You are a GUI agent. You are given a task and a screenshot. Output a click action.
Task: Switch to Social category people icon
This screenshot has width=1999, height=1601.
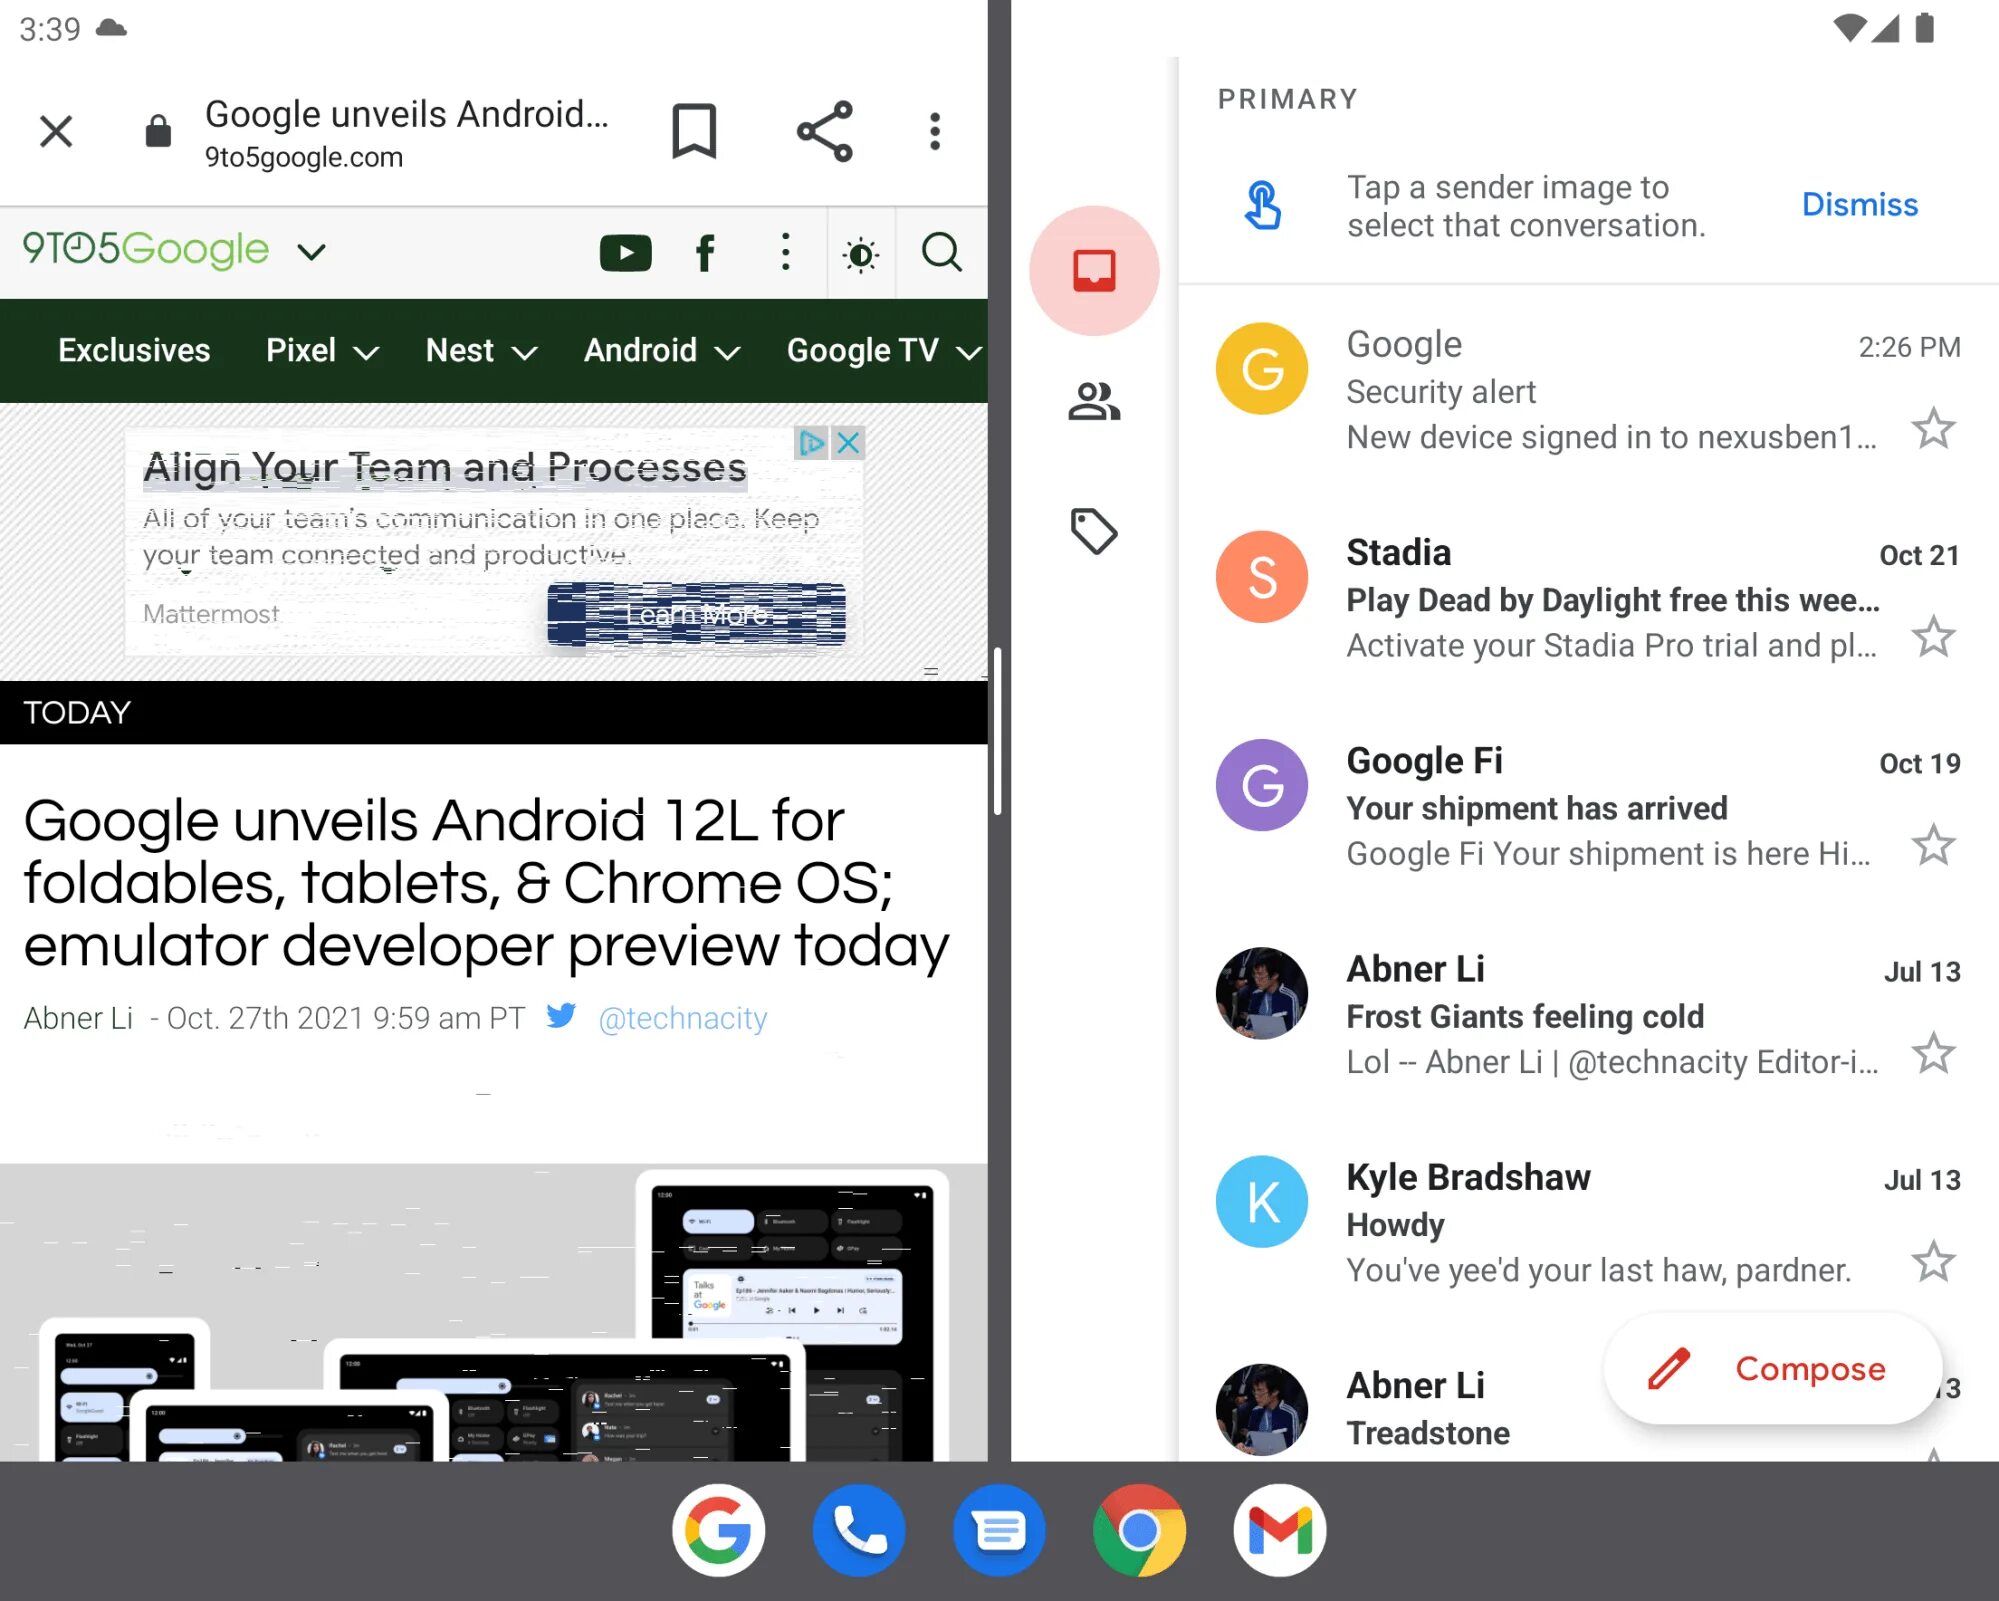(1094, 402)
